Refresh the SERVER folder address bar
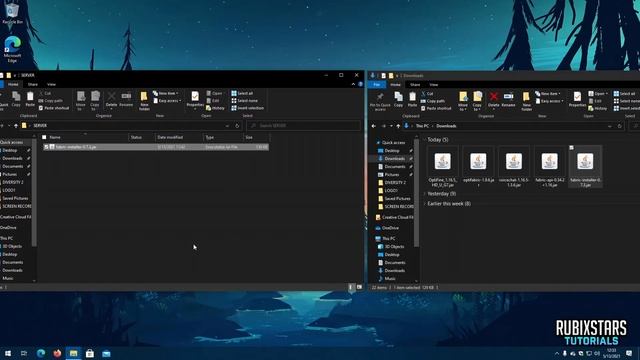This screenshot has height=360, width=640. pos(237,126)
